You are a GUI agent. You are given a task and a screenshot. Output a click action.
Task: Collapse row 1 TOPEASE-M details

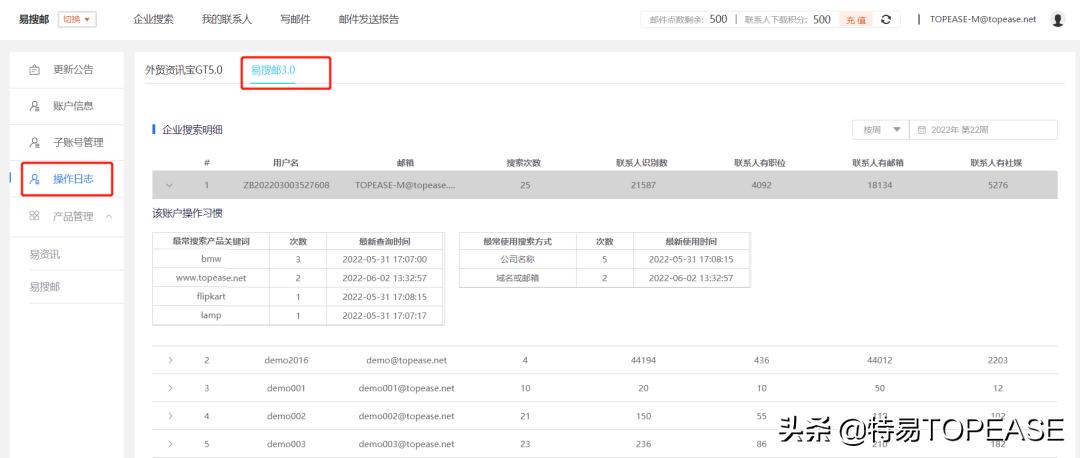(169, 185)
